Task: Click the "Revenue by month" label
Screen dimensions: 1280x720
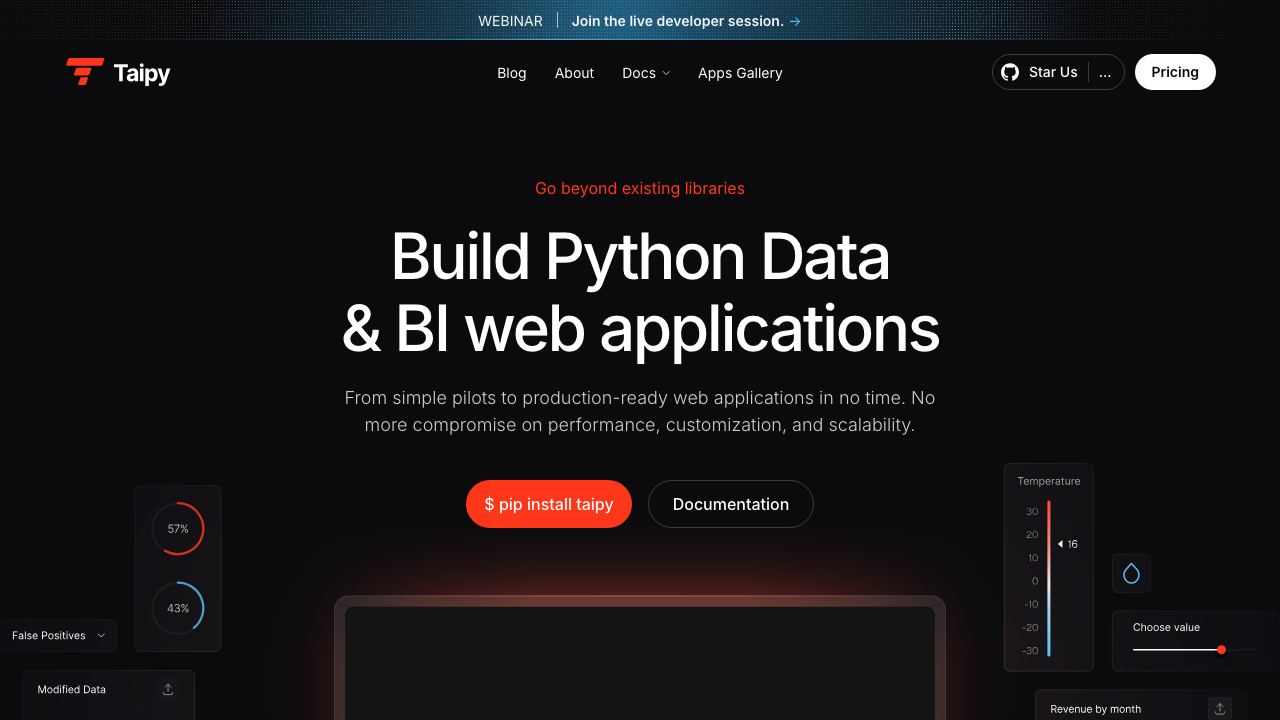Action: 1096,709
